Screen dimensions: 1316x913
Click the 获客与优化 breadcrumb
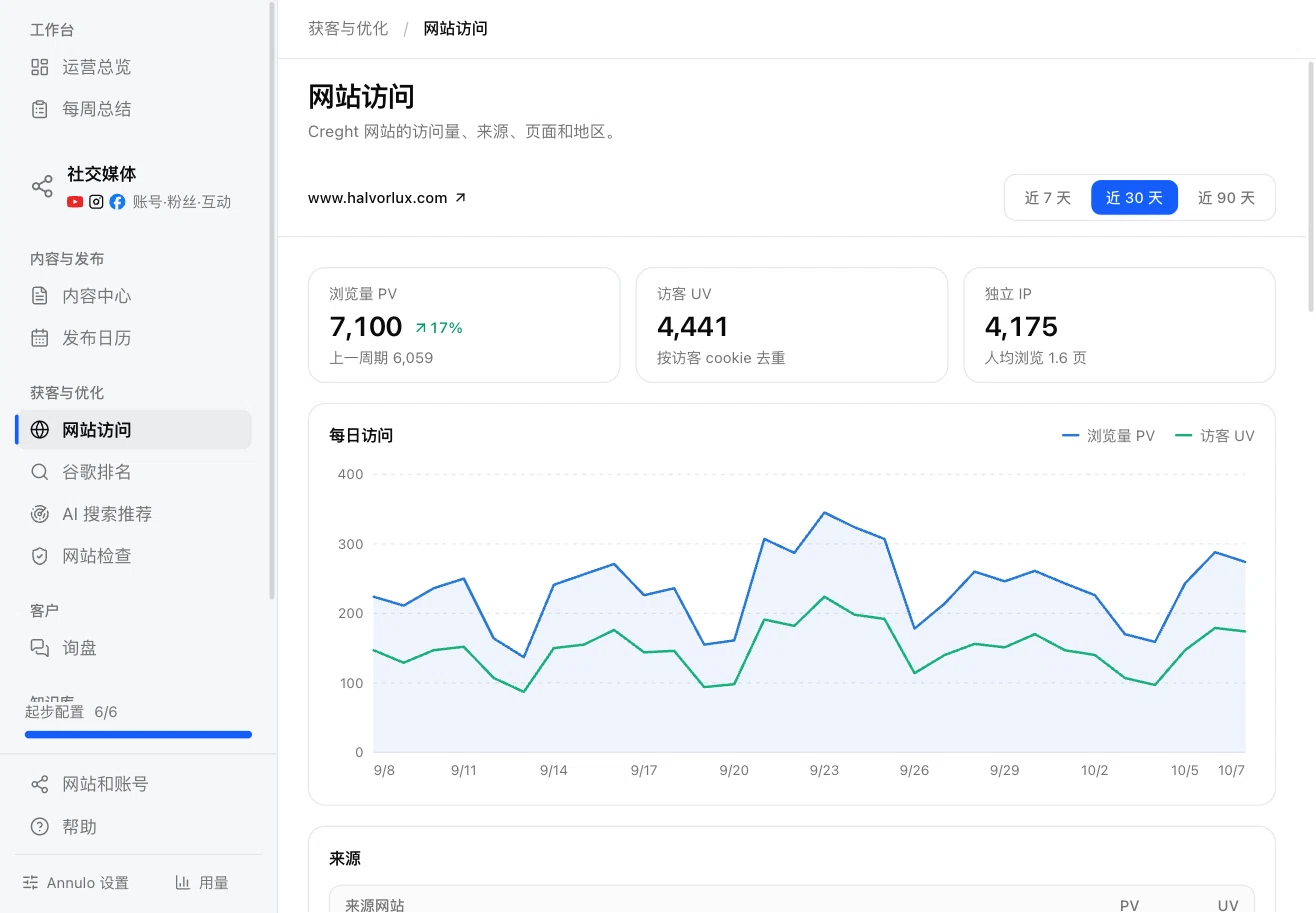tap(348, 28)
